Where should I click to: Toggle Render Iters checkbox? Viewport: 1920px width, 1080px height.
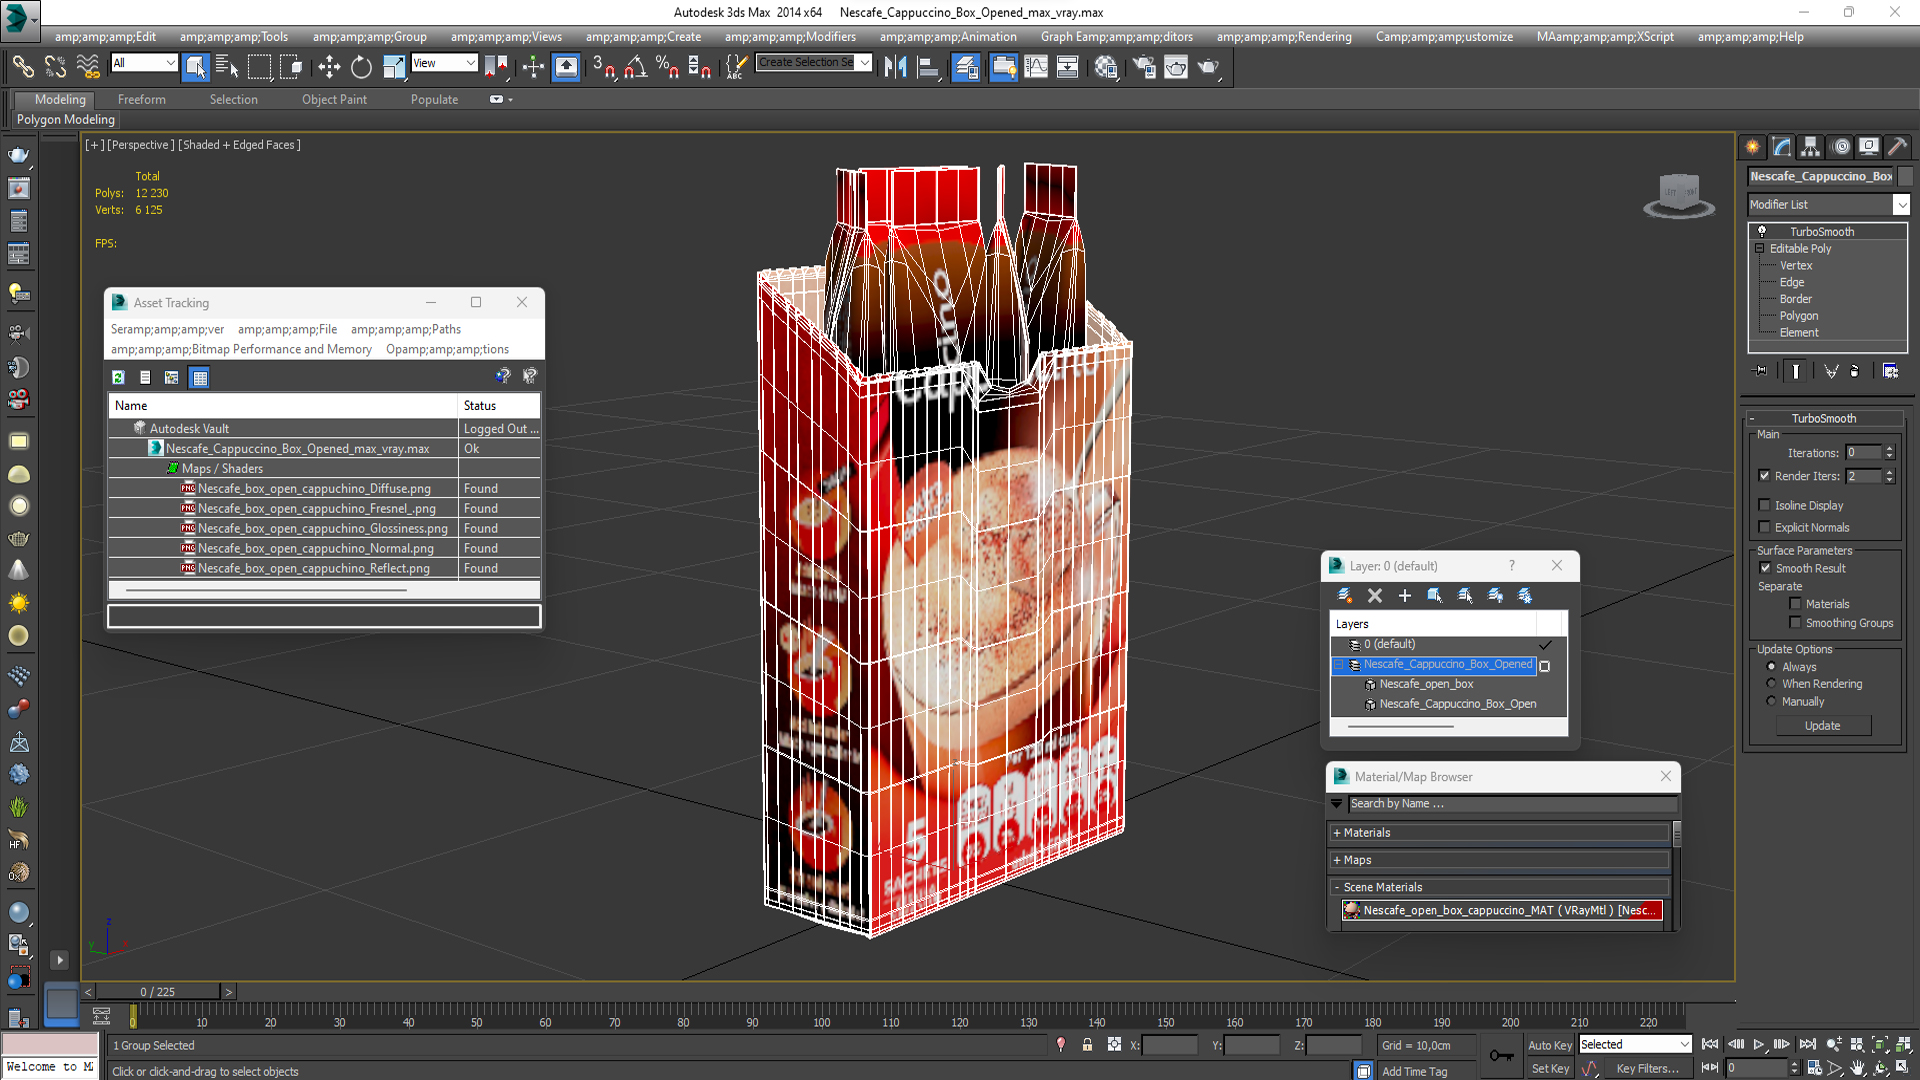(1765, 476)
